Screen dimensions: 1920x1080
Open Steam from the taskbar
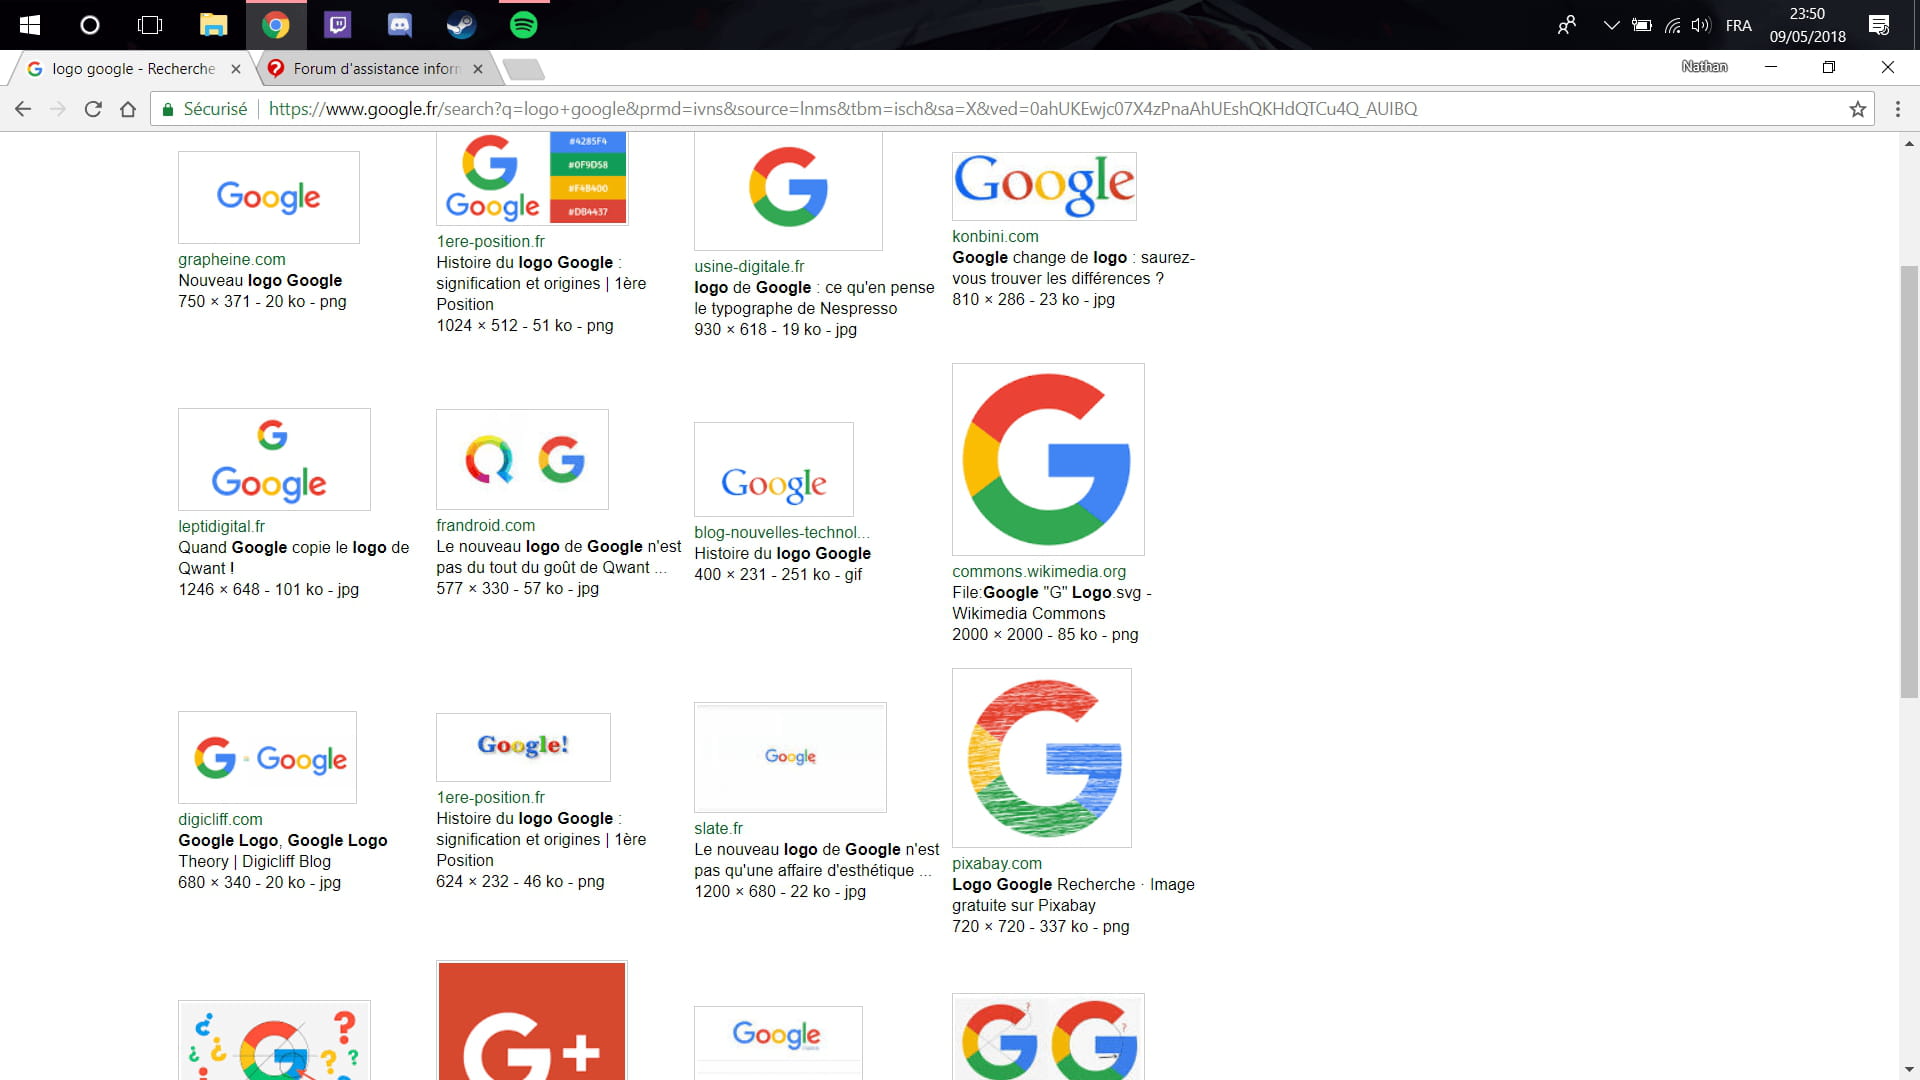coord(461,25)
